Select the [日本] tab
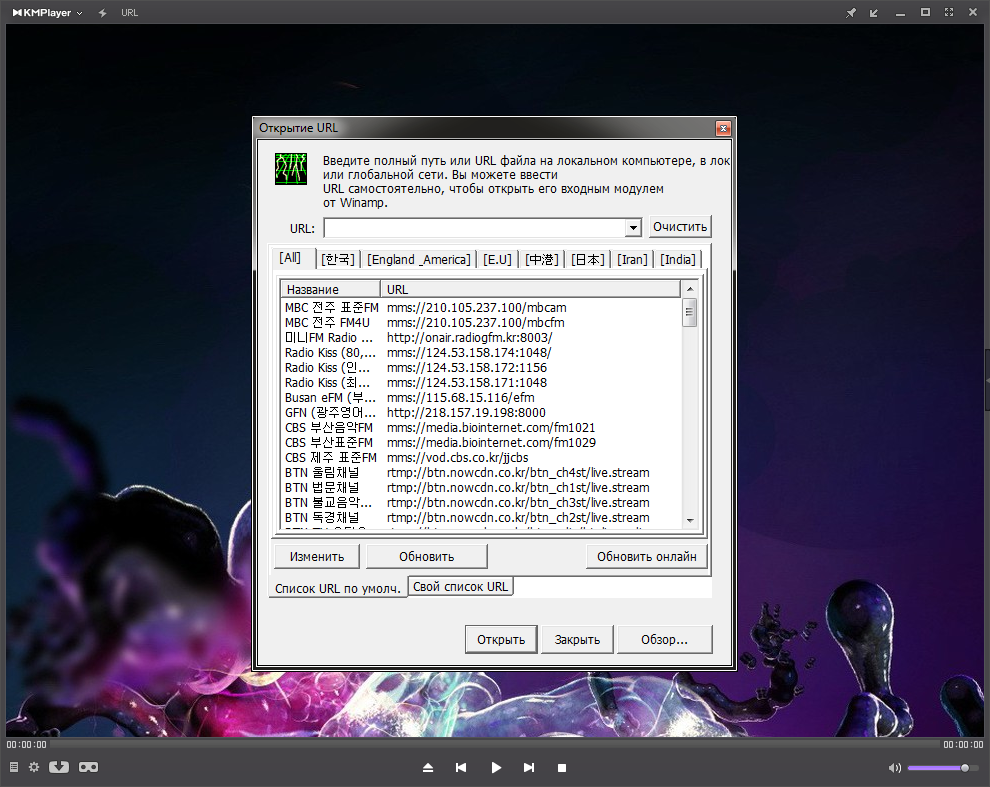The height and width of the screenshot is (787, 990). pyautogui.click(x=588, y=260)
